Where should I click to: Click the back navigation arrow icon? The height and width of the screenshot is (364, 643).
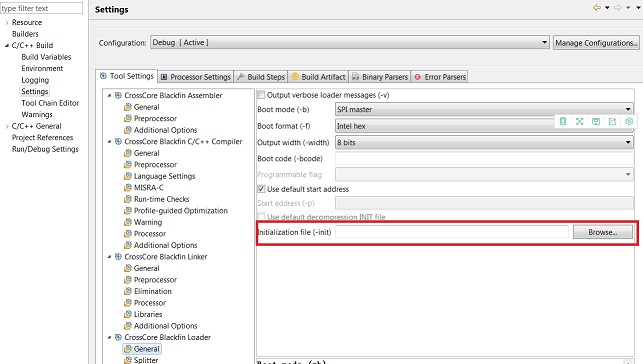[x=597, y=8]
